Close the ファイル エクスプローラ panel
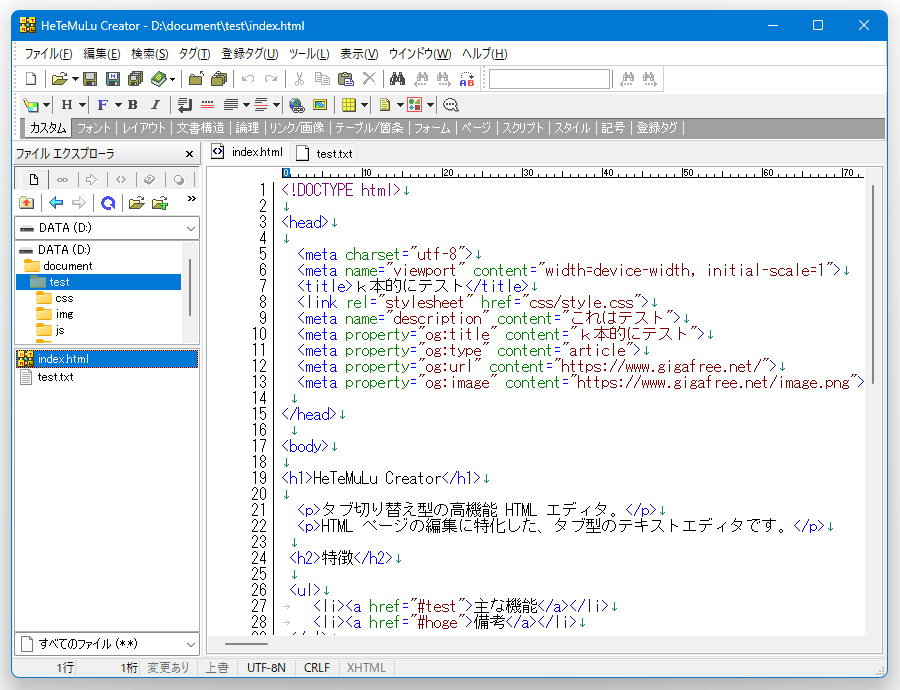 pyautogui.click(x=189, y=154)
